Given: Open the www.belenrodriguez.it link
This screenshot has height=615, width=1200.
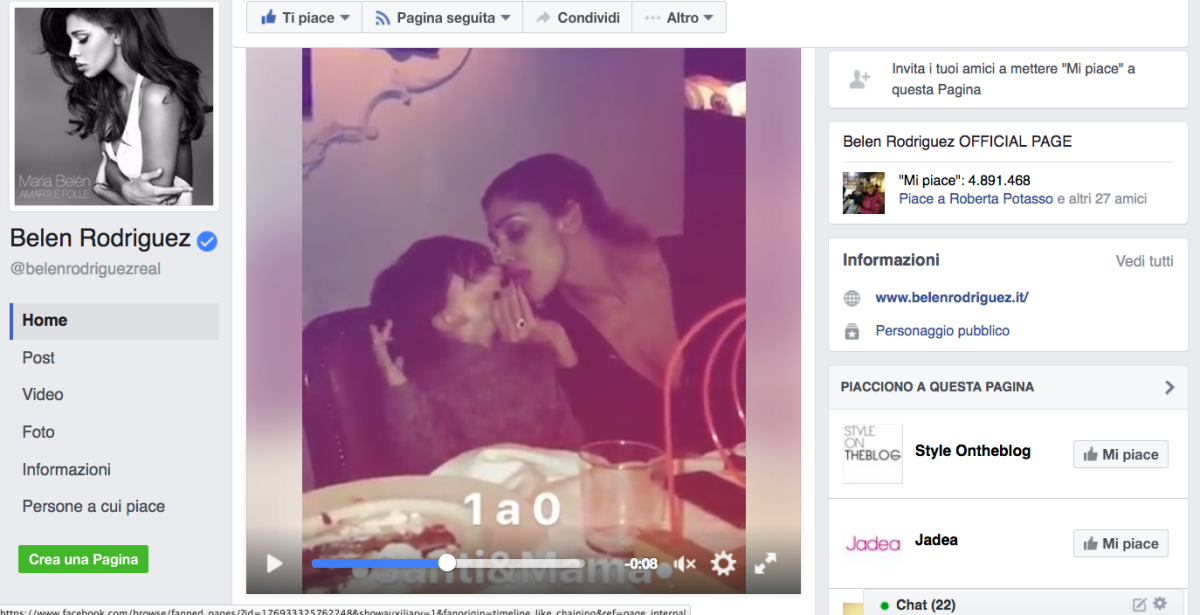Looking at the screenshot, I should click(x=951, y=297).
